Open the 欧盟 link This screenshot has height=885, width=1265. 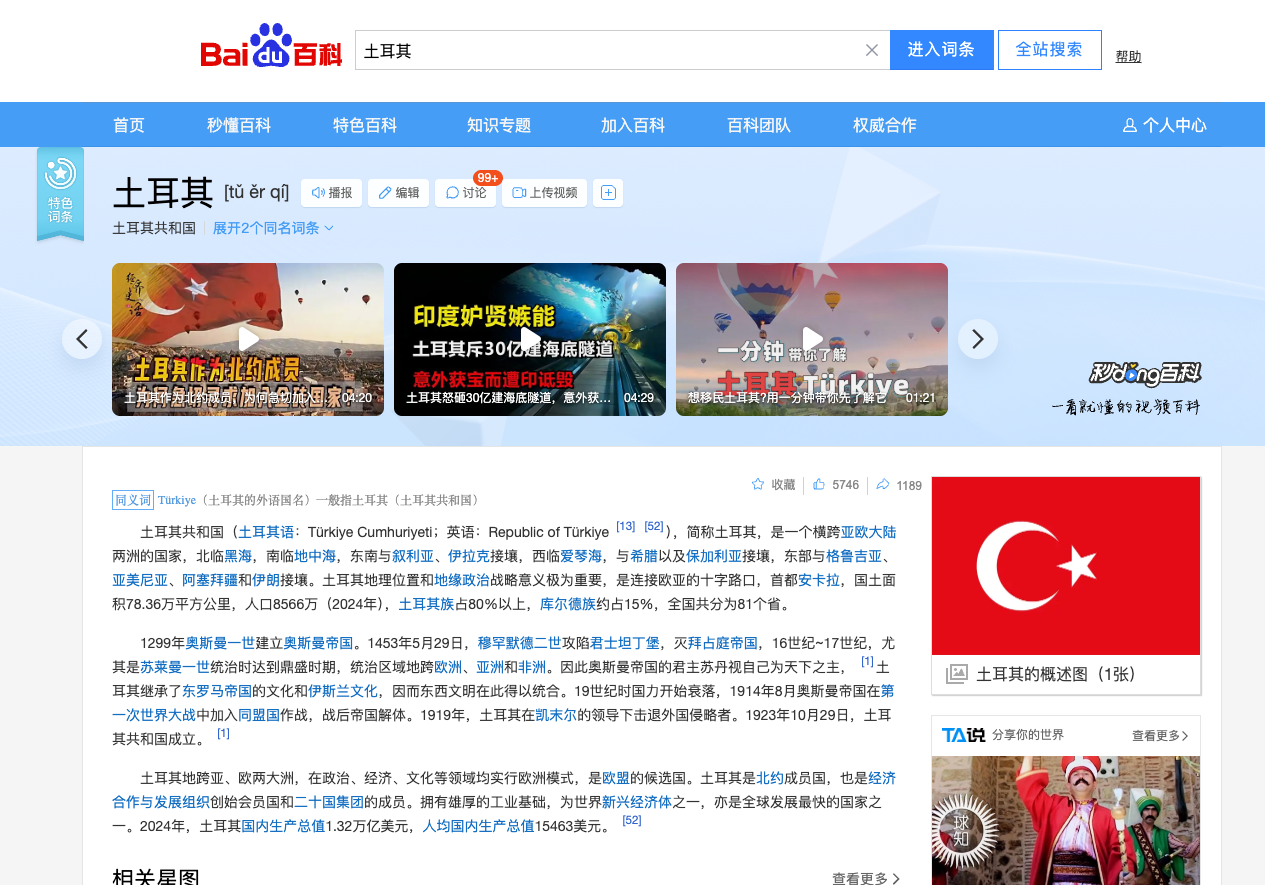coord(616,778)
